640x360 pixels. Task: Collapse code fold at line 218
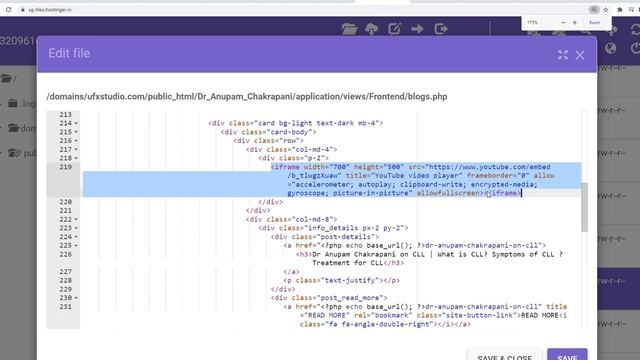[76, 158]
